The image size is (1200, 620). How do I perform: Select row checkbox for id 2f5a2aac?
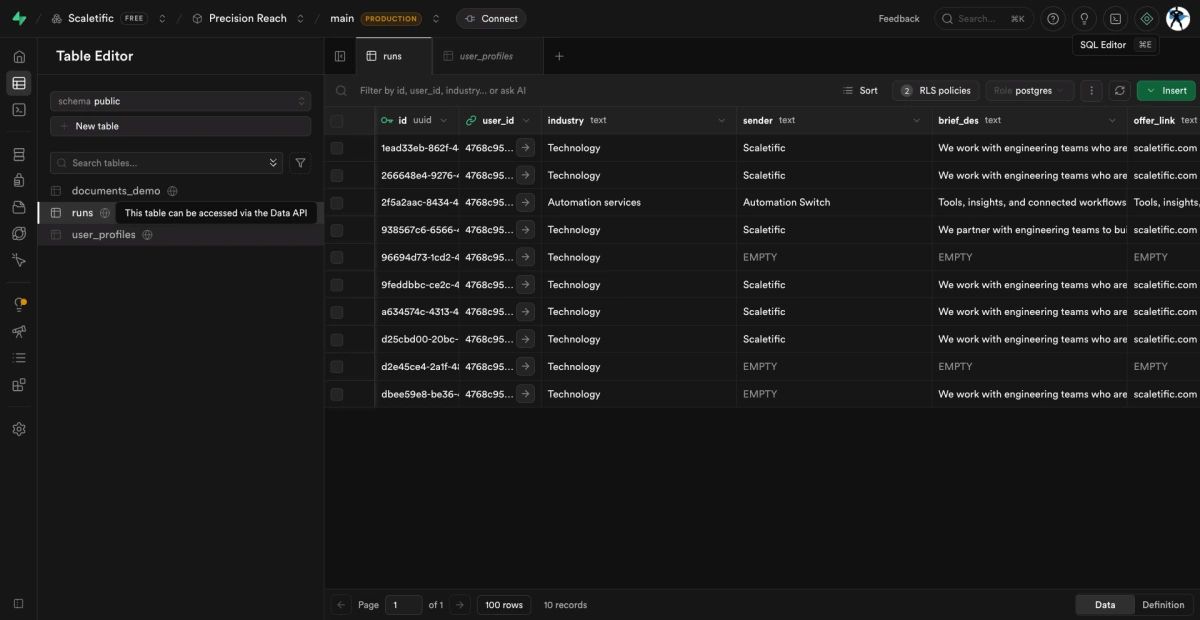pyautogui.click(x=337, y=202)
